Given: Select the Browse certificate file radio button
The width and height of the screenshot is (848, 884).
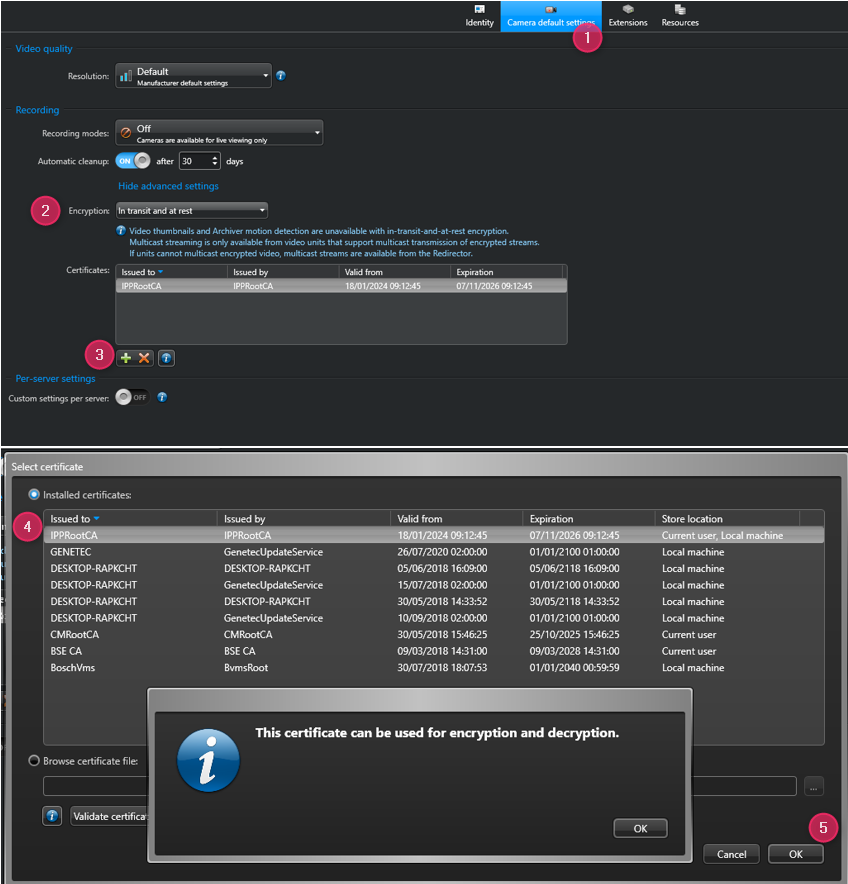Looking at the screenshot, I should click(35, 761).
